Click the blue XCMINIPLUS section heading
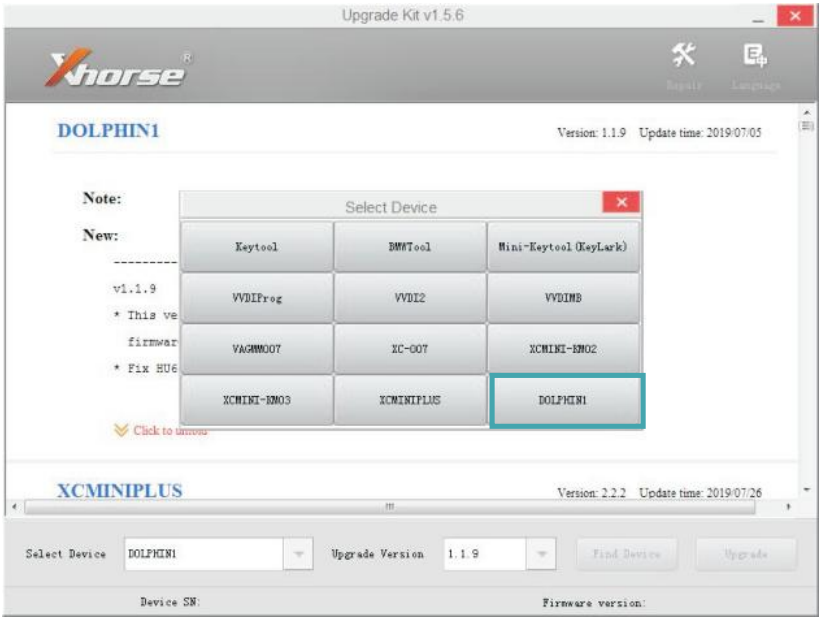This screenshot has height=621, width=823. (x=120, y=491)
